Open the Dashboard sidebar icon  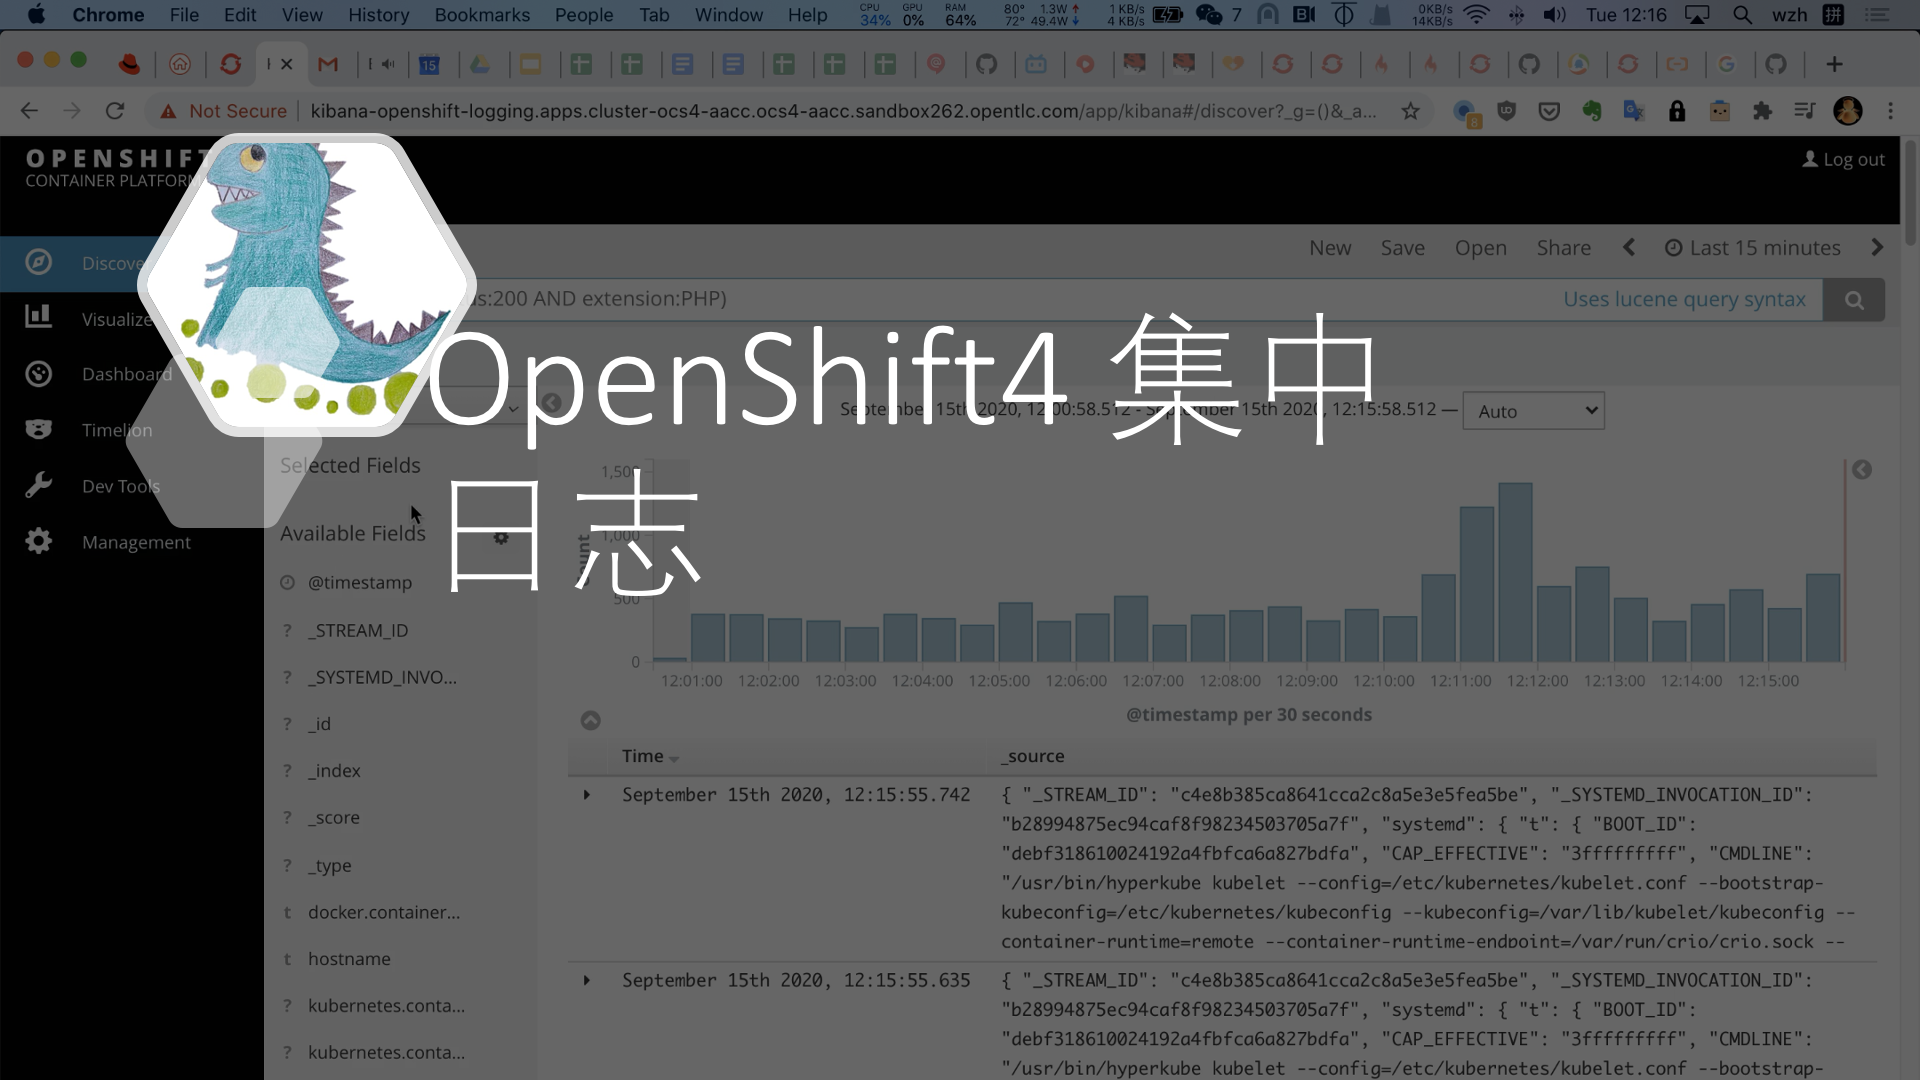tap(38, 374)
